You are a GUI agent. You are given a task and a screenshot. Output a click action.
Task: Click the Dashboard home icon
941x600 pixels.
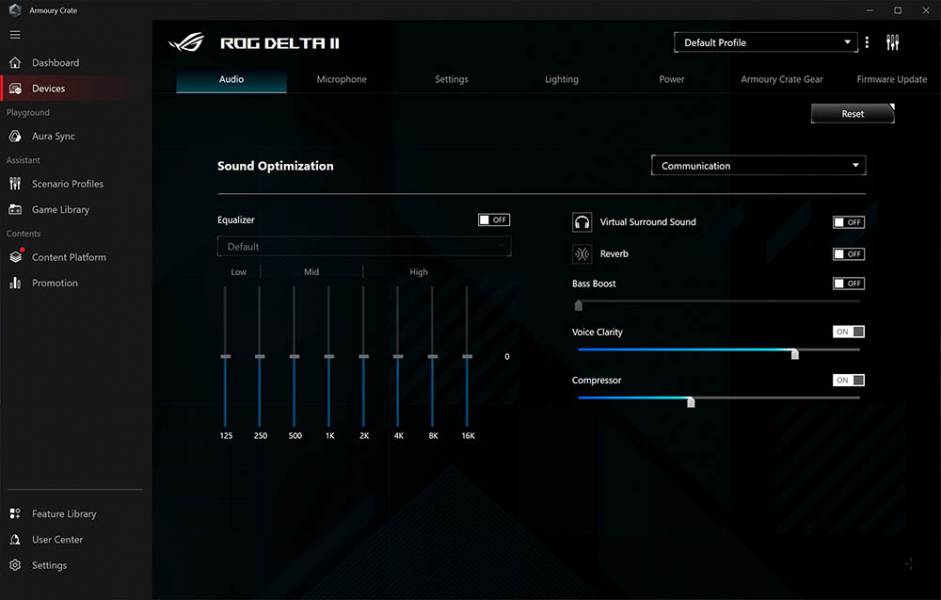pyautogui.click(x=15, y=62)
